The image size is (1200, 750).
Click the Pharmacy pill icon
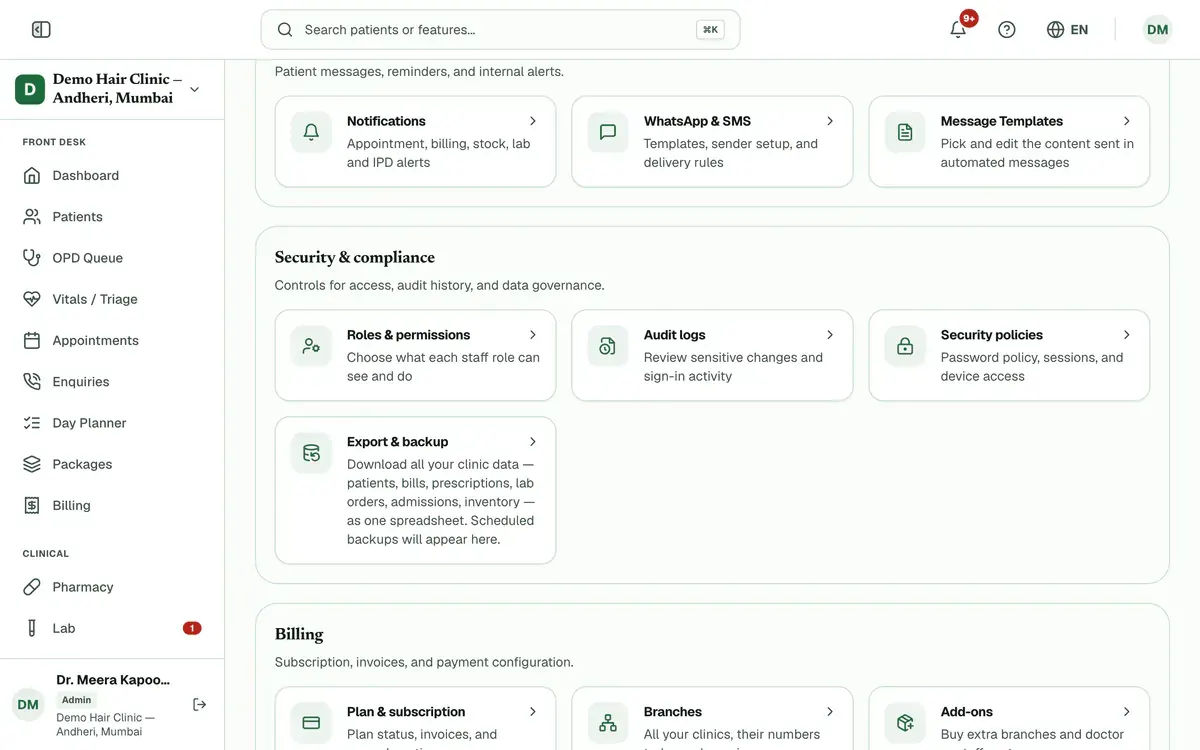click(x=32, y=587)
